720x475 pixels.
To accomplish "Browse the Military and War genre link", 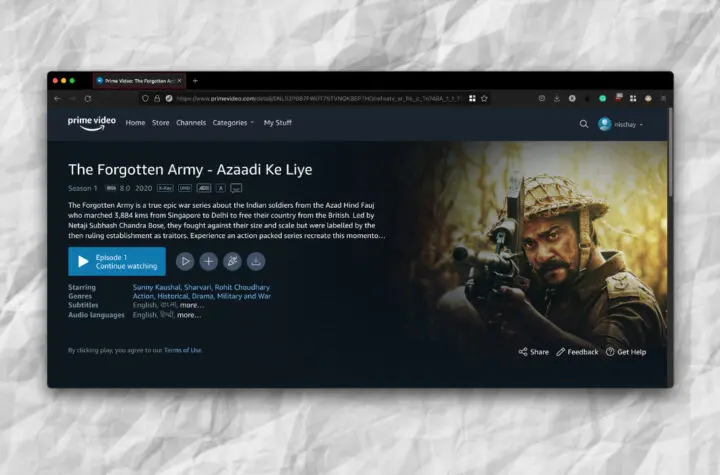I will pyautogui.click(x=244, y=296).
